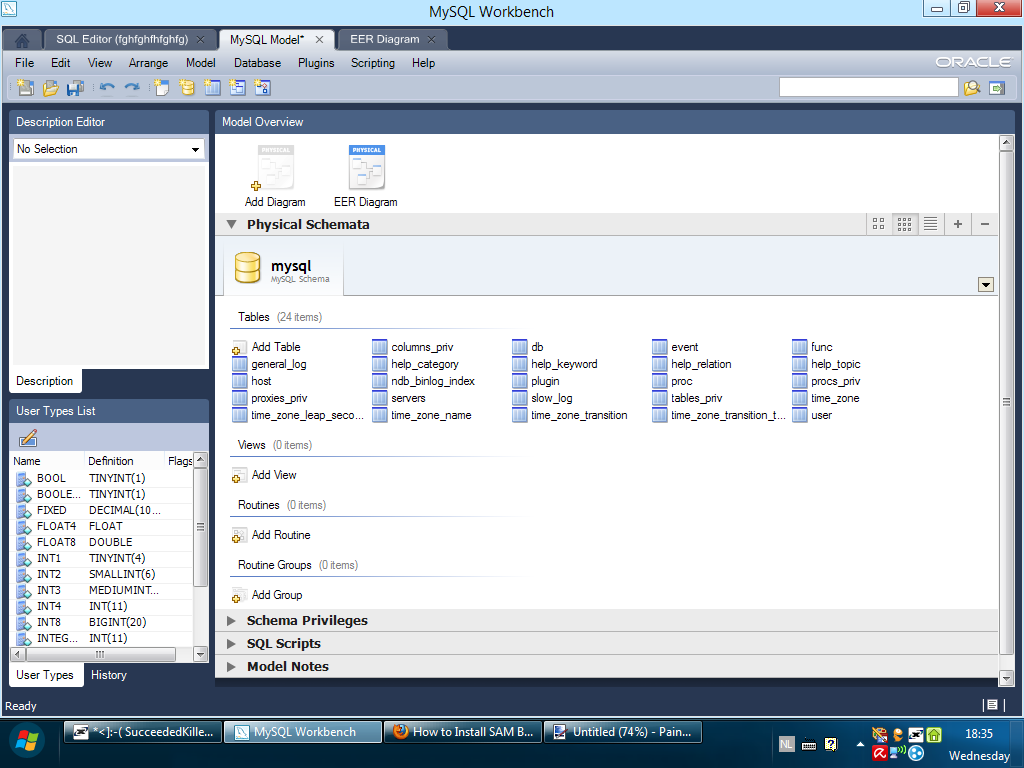Image resolution: width=1024 pixels, height=768 pixels.
Task: Click the Avira antivirus tray icon
Action: click(x=880, y=753)
